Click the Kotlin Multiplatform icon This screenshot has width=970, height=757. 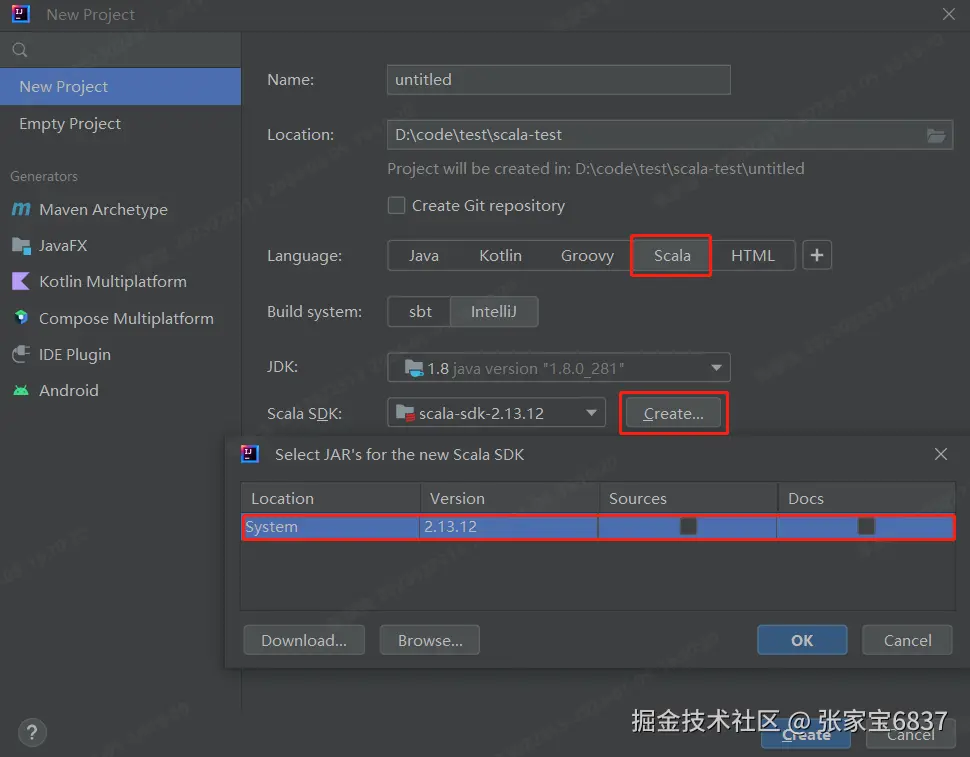pyautogui.click(x=21, y=281)
